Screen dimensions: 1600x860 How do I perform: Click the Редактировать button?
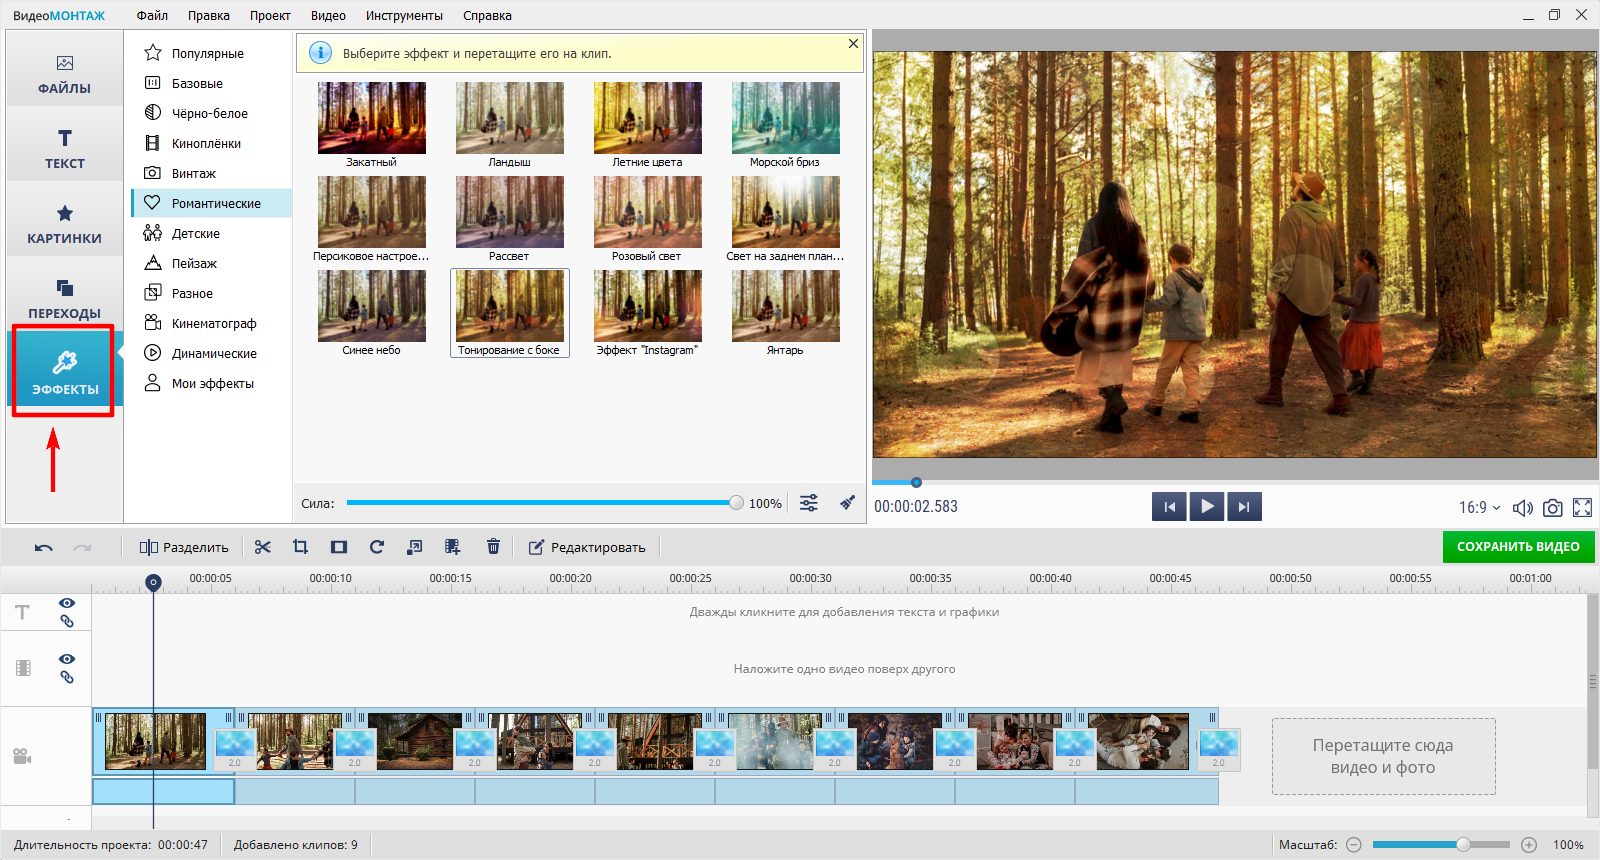pos(587,547)
